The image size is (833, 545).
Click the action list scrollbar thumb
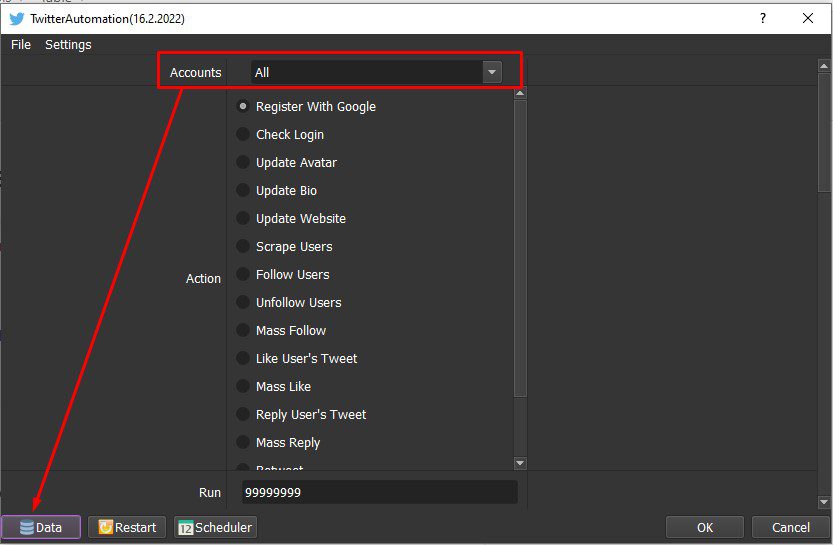pyautogui.click(x=520, y=248)
